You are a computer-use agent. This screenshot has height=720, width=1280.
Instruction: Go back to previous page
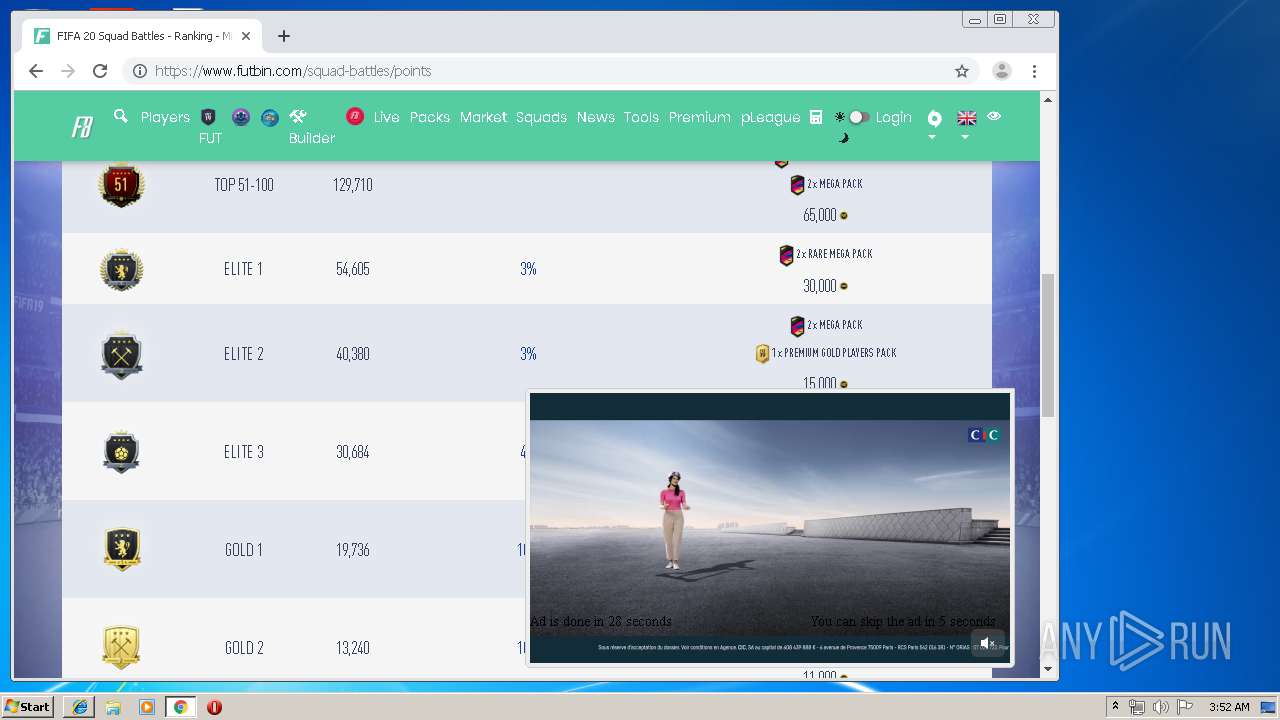tap(36, 71)
